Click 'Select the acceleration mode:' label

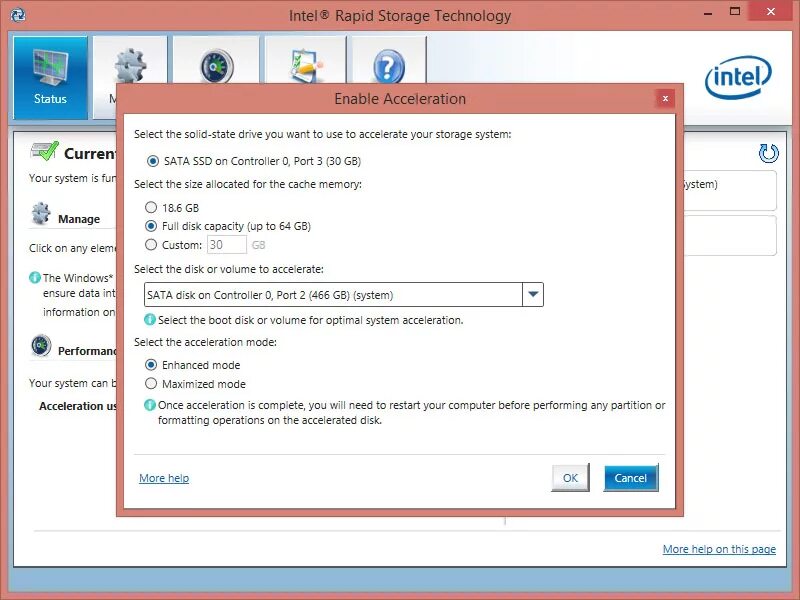point(205,342)
